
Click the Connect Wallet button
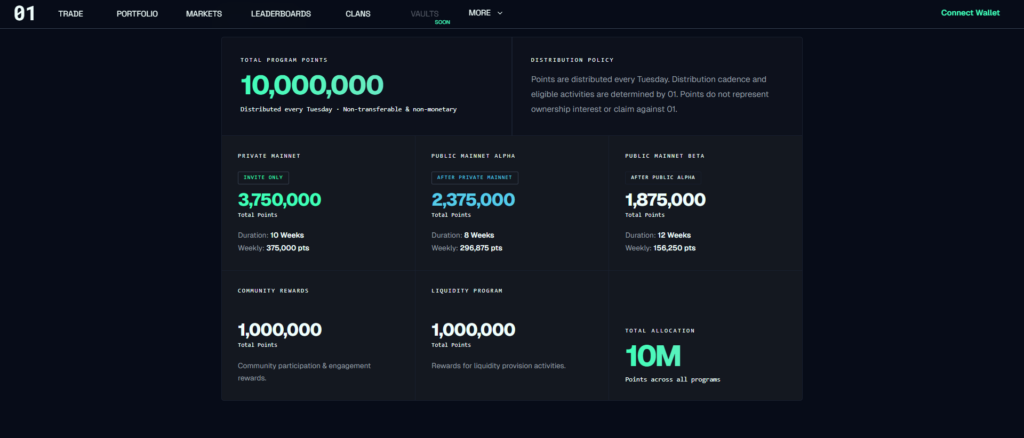tap(970, 13)
